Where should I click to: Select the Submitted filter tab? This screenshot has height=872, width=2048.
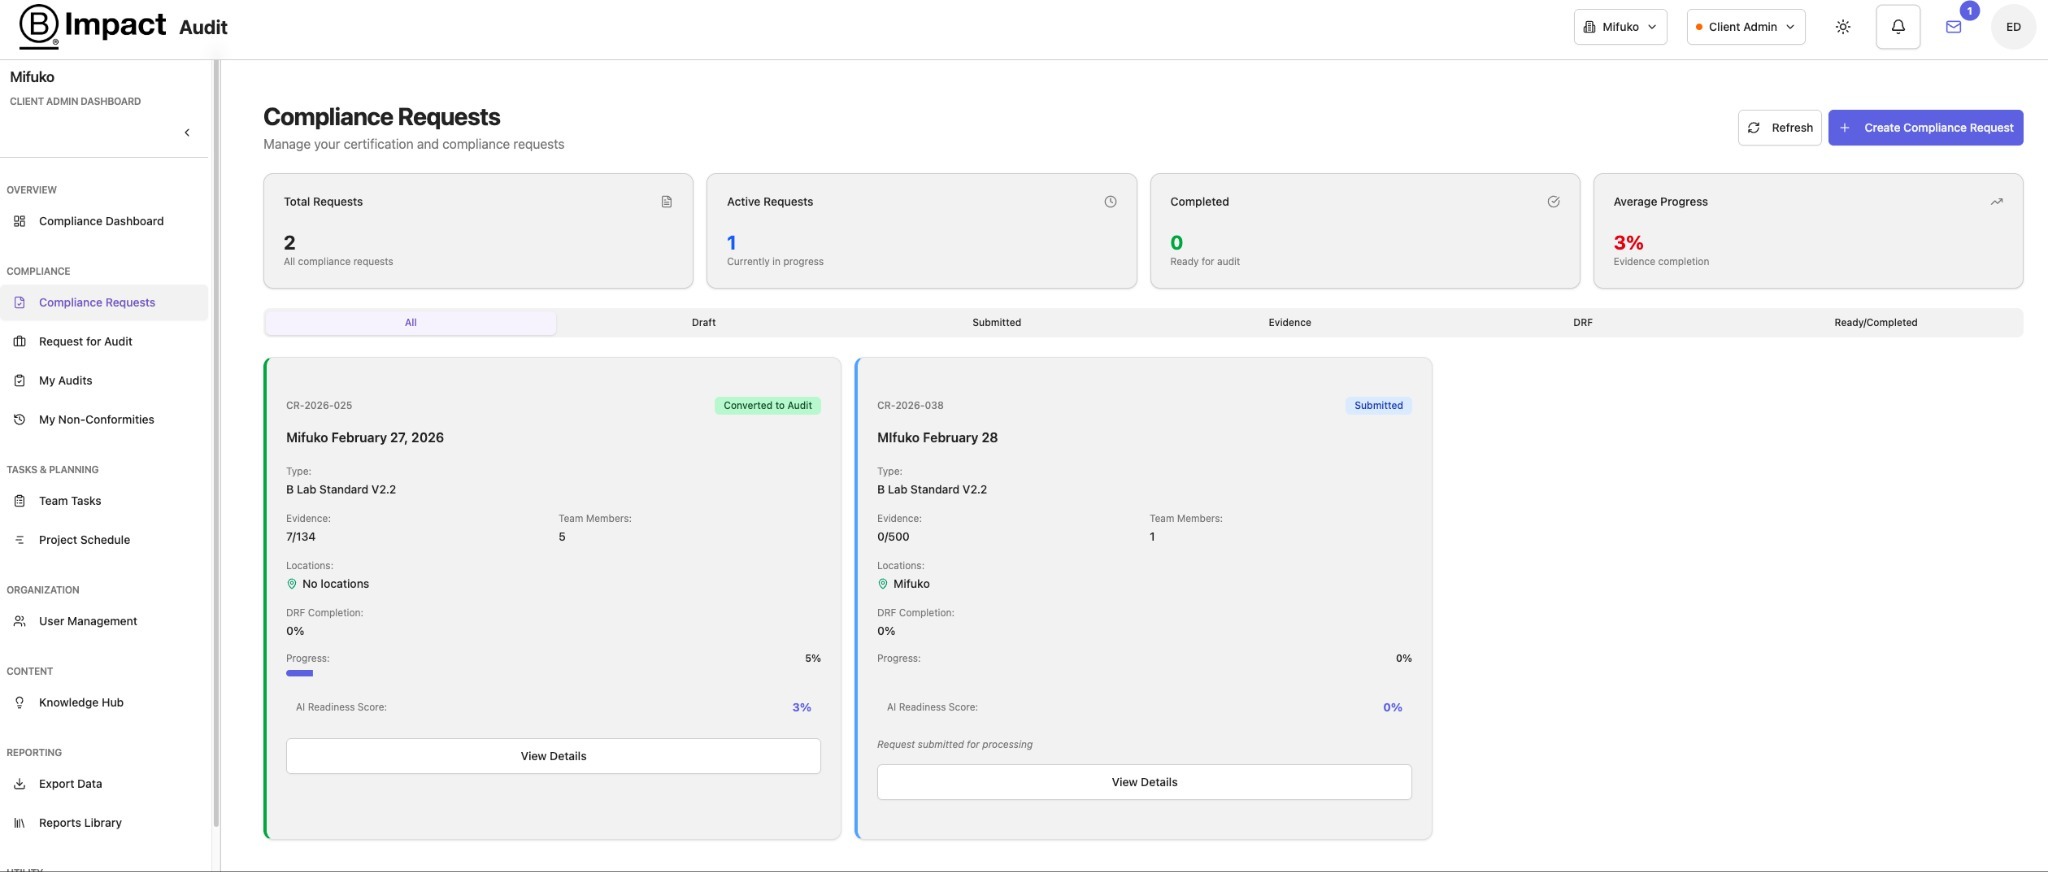(996, 322)
